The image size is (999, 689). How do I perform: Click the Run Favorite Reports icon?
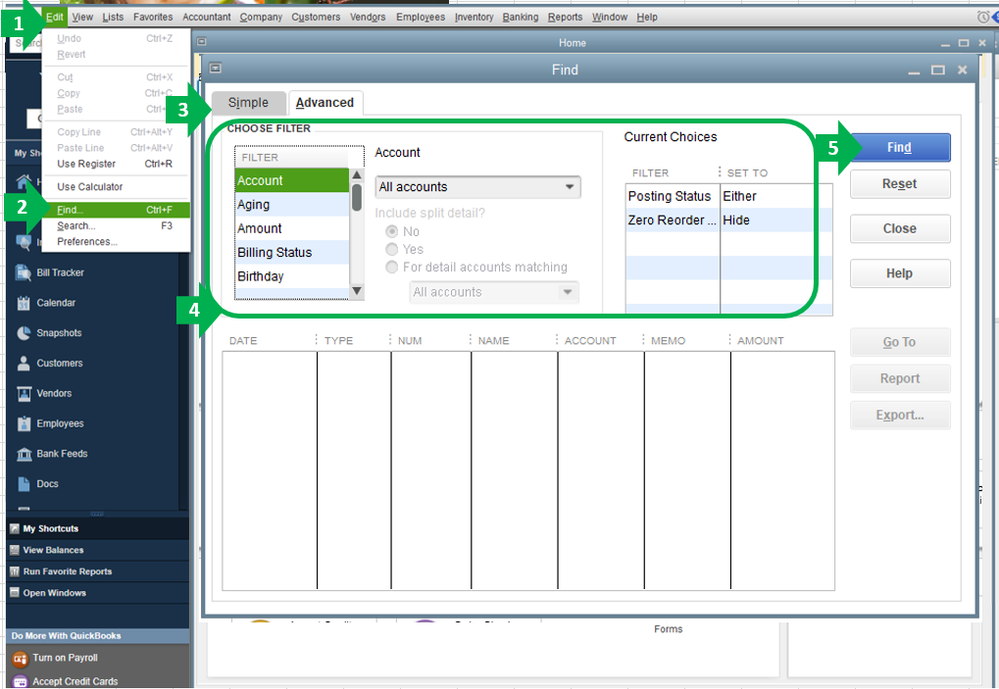tap(15, 572)
